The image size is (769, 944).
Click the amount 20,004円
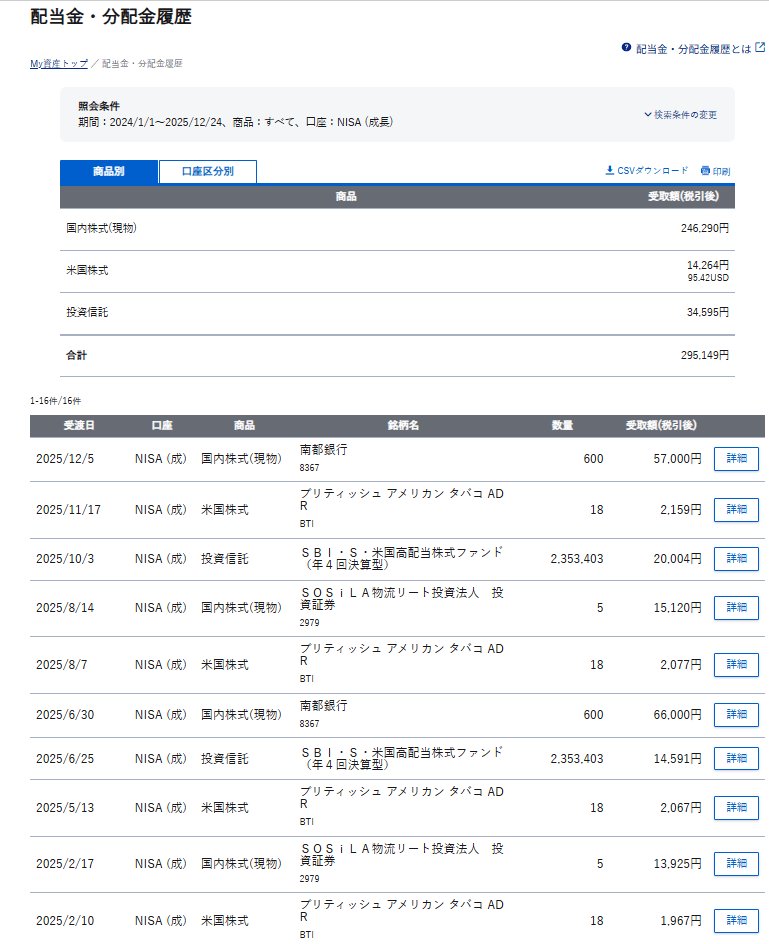pyautogui.click(x=677, y=559)
